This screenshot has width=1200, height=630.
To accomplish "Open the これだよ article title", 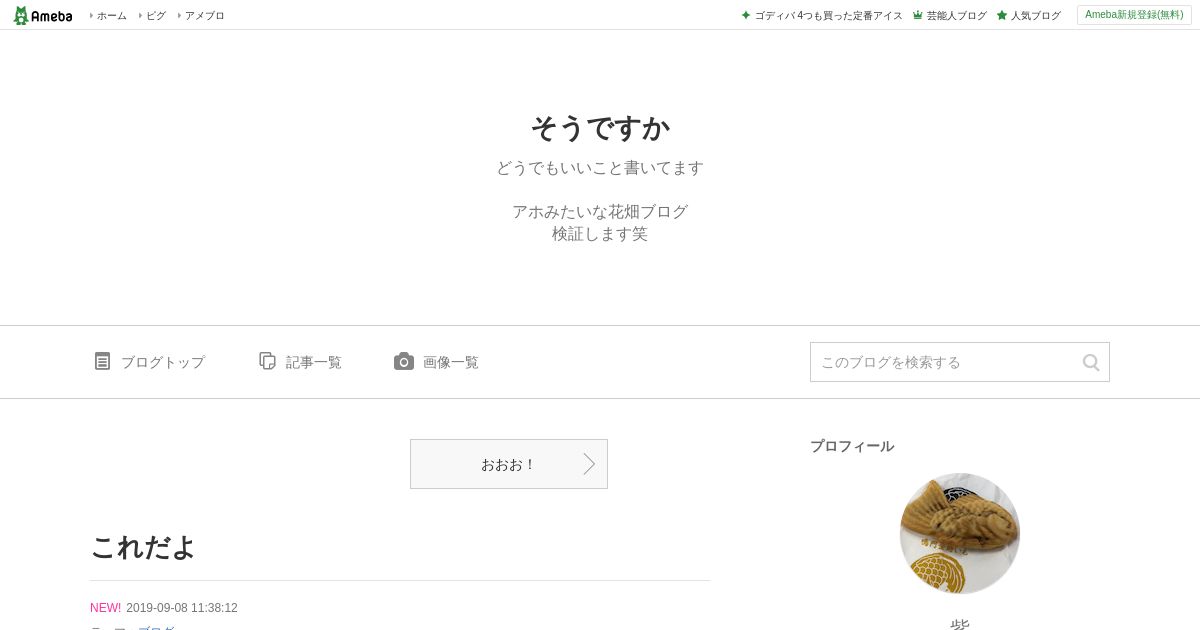I will 143,547.
